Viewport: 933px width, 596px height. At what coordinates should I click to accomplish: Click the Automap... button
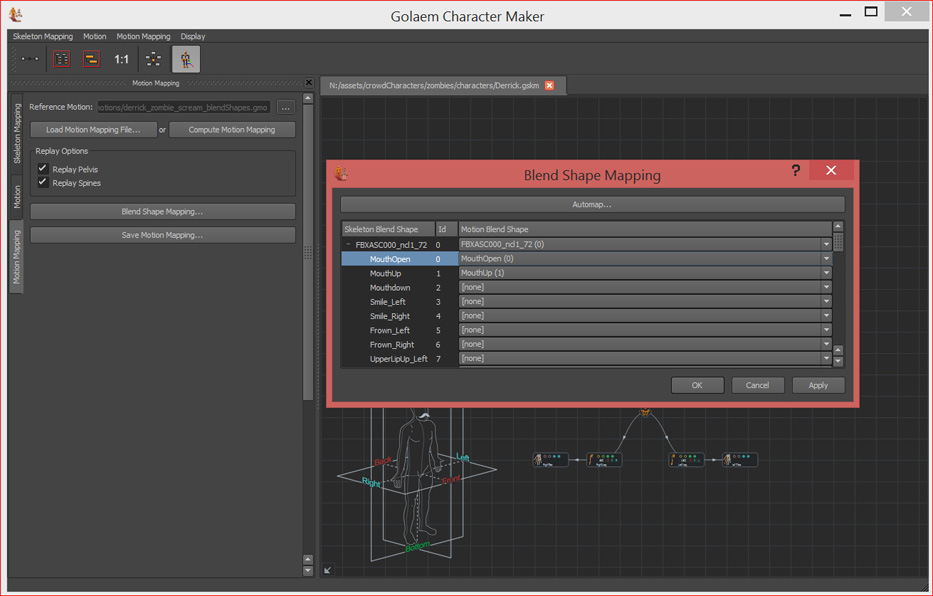[x=592, y=204]
